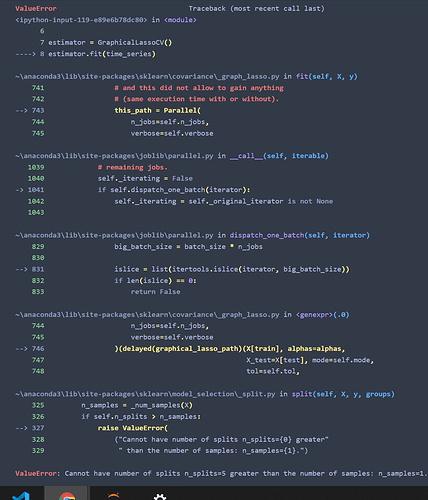This screenshot has height=500, width=428.
Task: Click the joblib parallel.py path for __call__
Action: point(114,156)
